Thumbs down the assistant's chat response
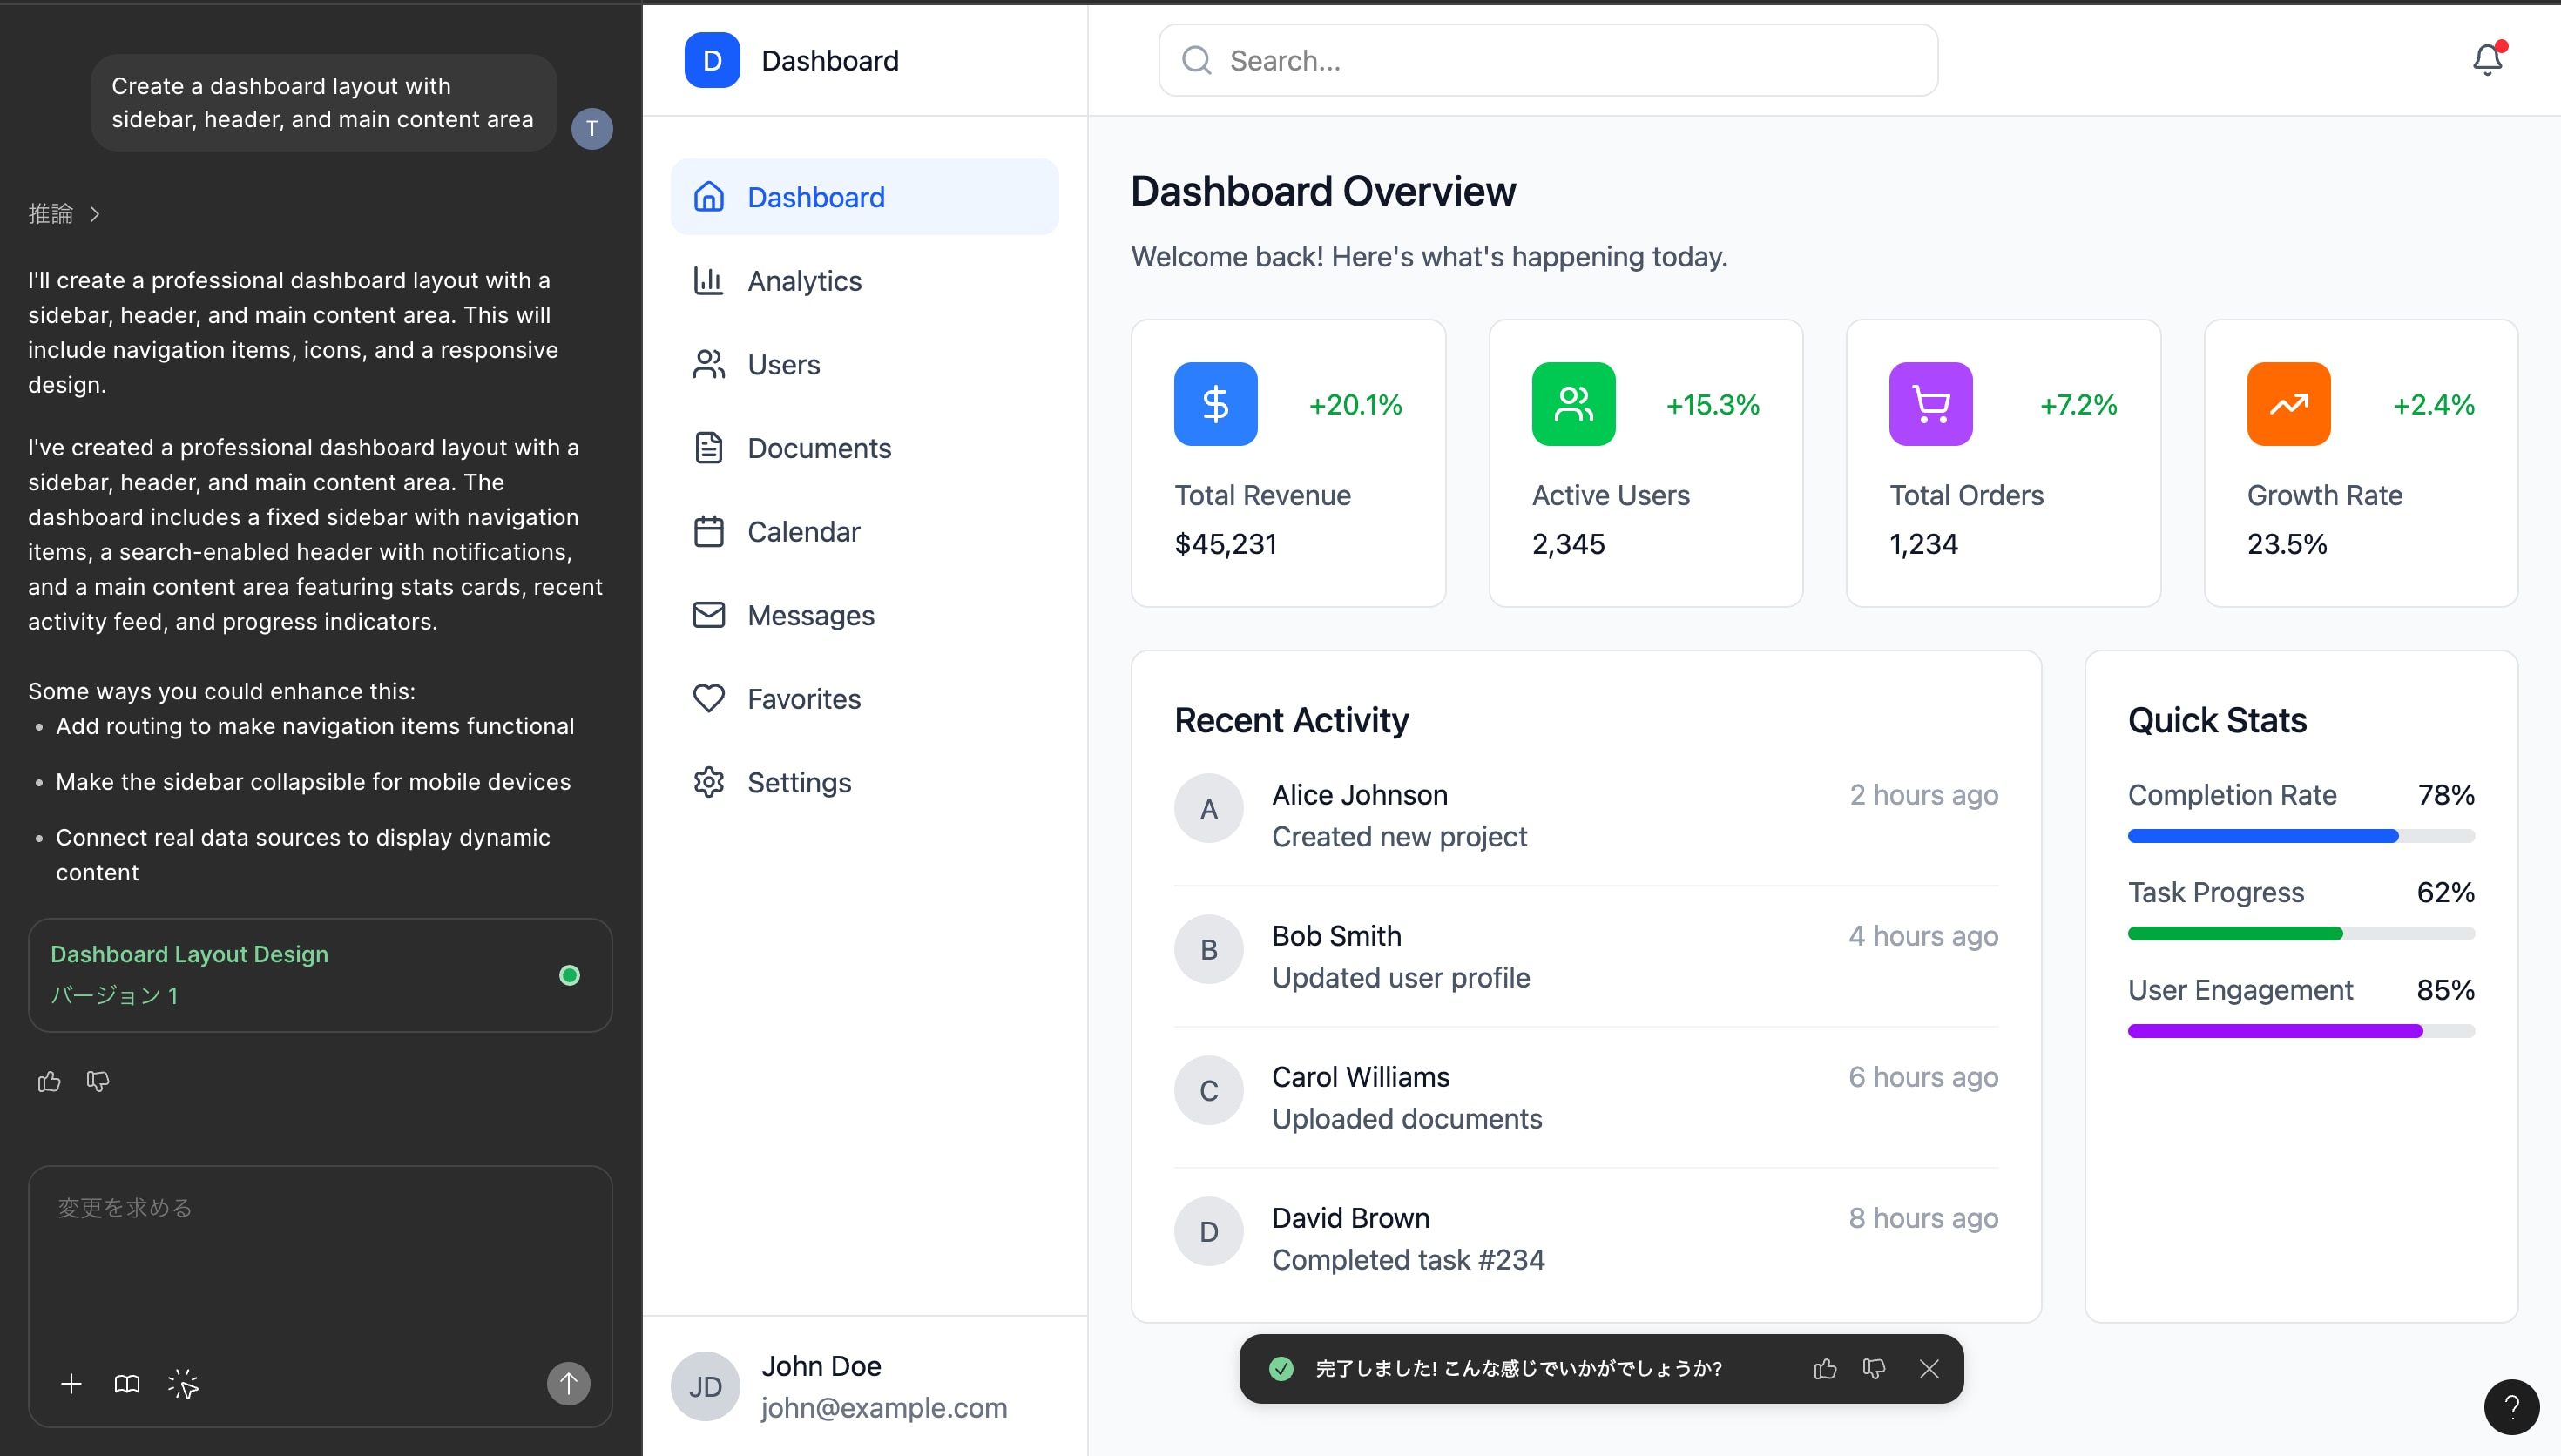 click(98, 1081)
